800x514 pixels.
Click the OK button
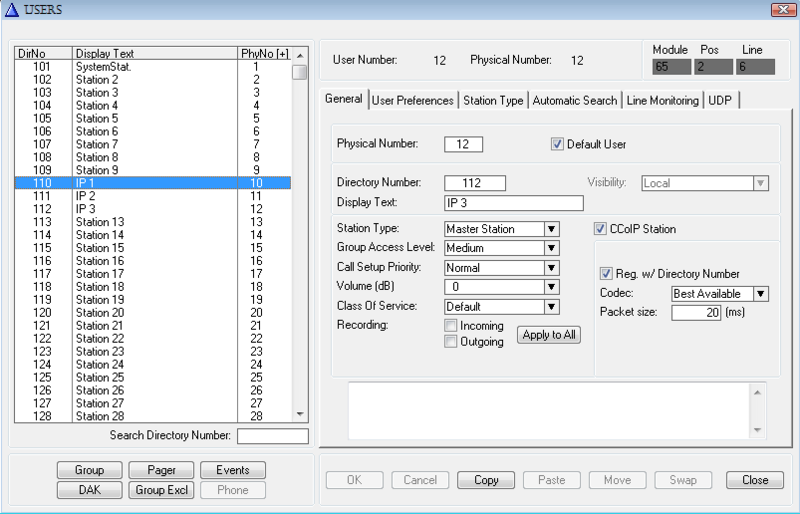click(355, 480)
